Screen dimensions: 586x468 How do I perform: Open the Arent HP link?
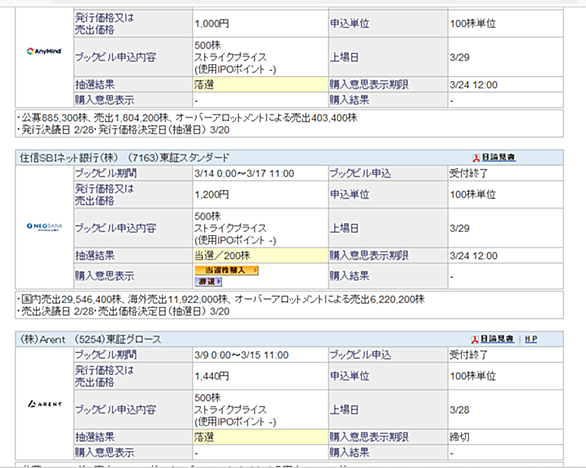pyautogui.click(x=531, y=339)
